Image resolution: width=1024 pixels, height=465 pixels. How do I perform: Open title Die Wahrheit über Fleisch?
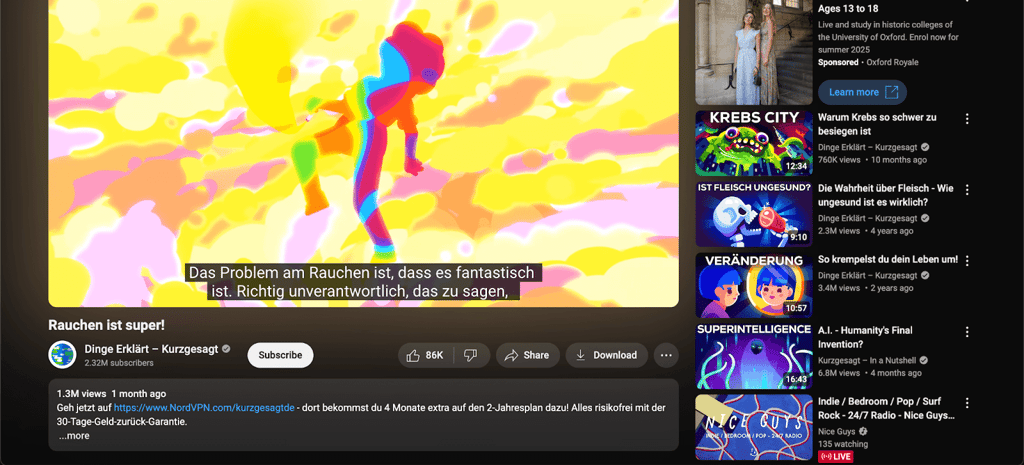(x=886, y=195)
